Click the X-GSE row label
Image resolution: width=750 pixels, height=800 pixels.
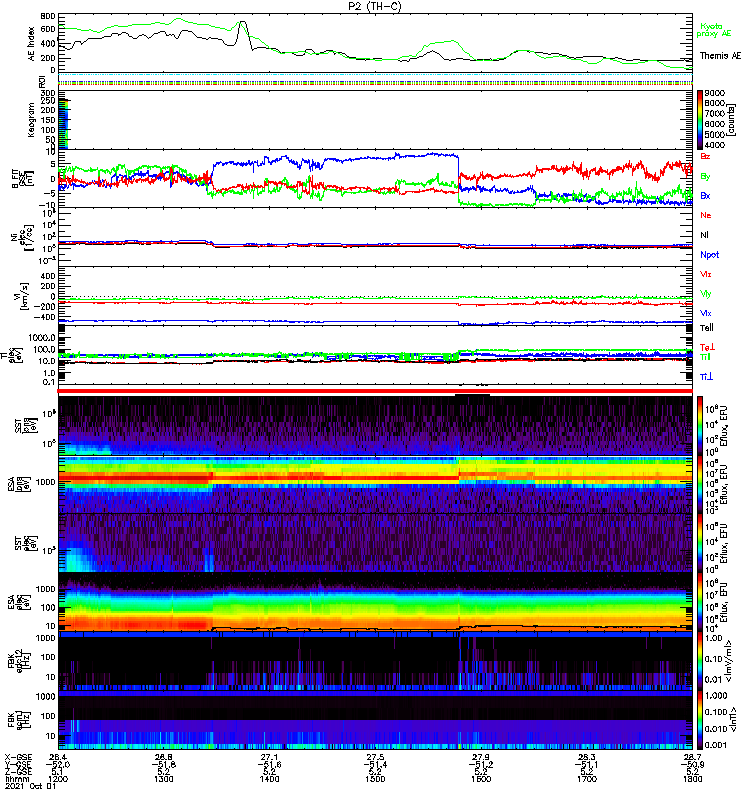pos(18,757)
